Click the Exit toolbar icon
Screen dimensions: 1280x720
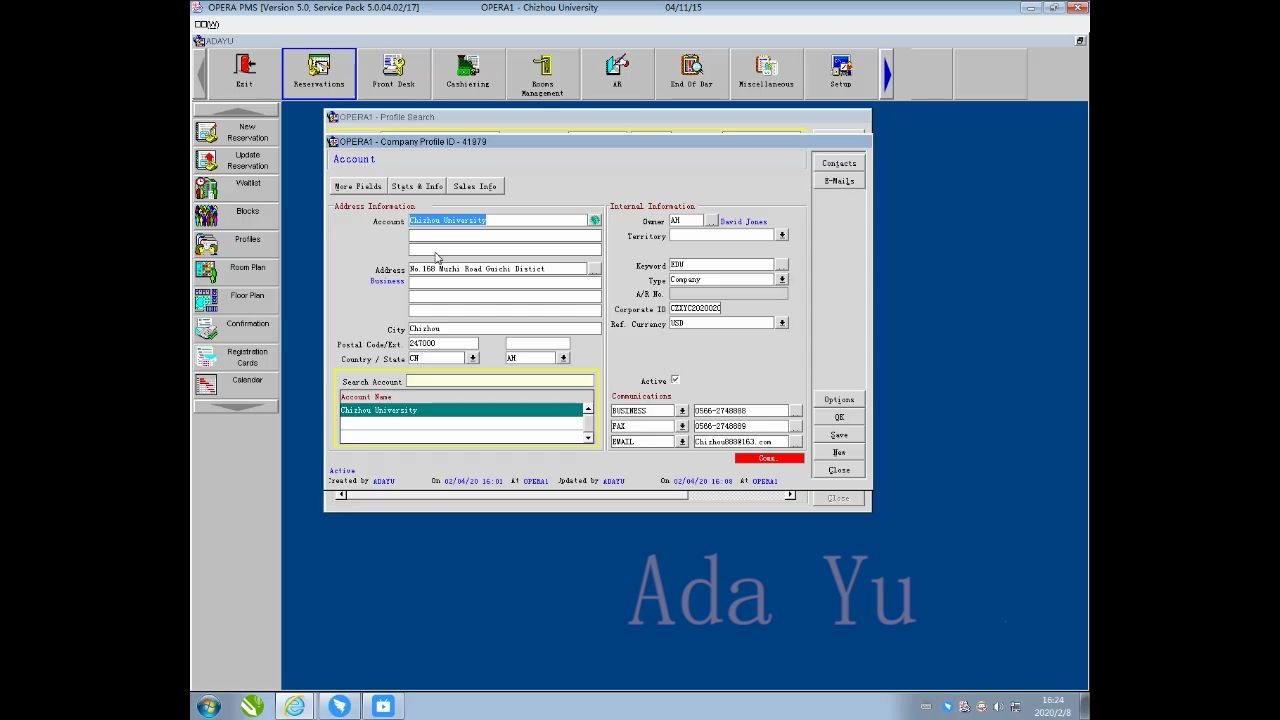click(x=245, y=74)
